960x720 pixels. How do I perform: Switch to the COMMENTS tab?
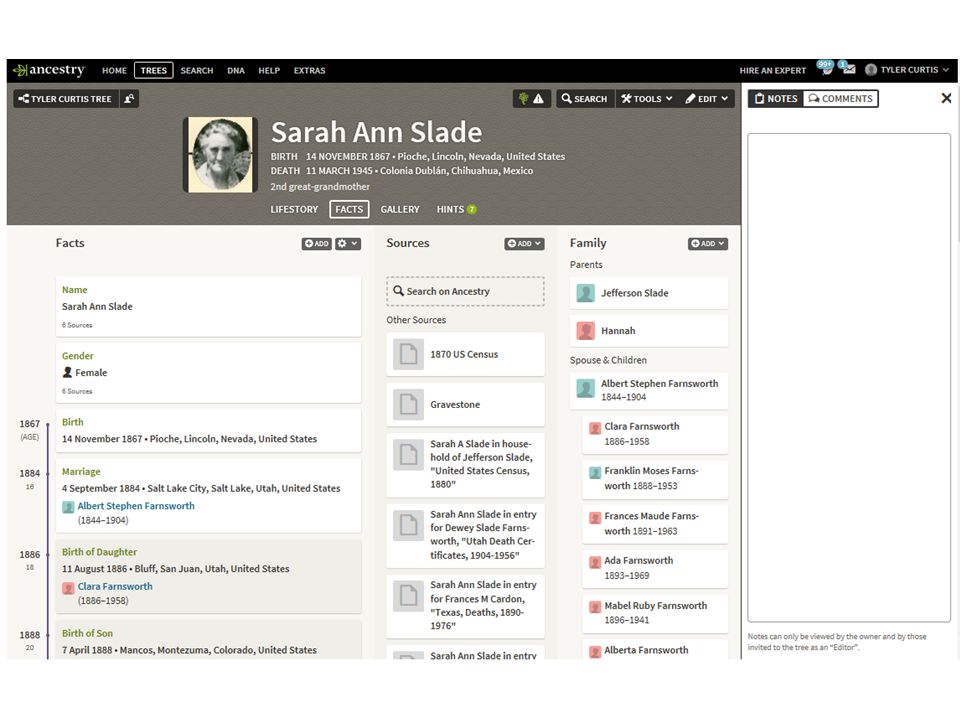coord(841,99)
